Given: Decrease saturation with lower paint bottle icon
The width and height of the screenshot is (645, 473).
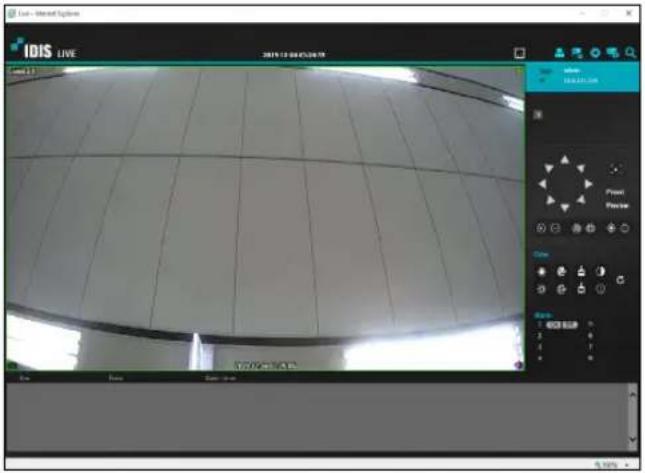Looking at the screenshot, I should 581,289.
